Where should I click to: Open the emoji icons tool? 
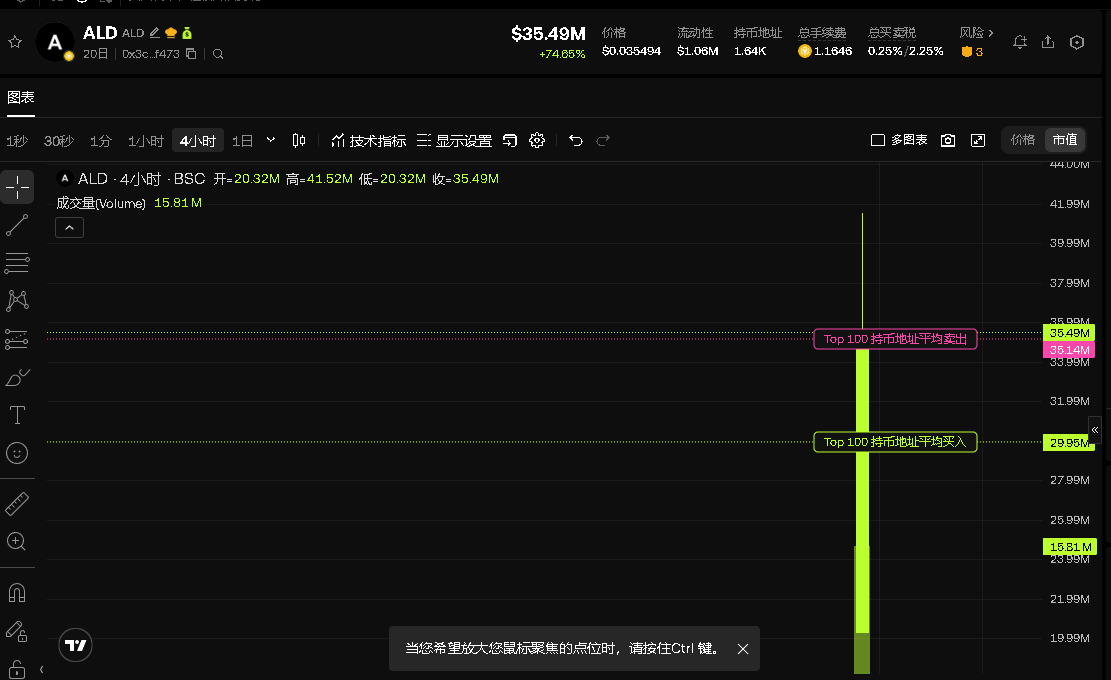(x=17, y=453)
